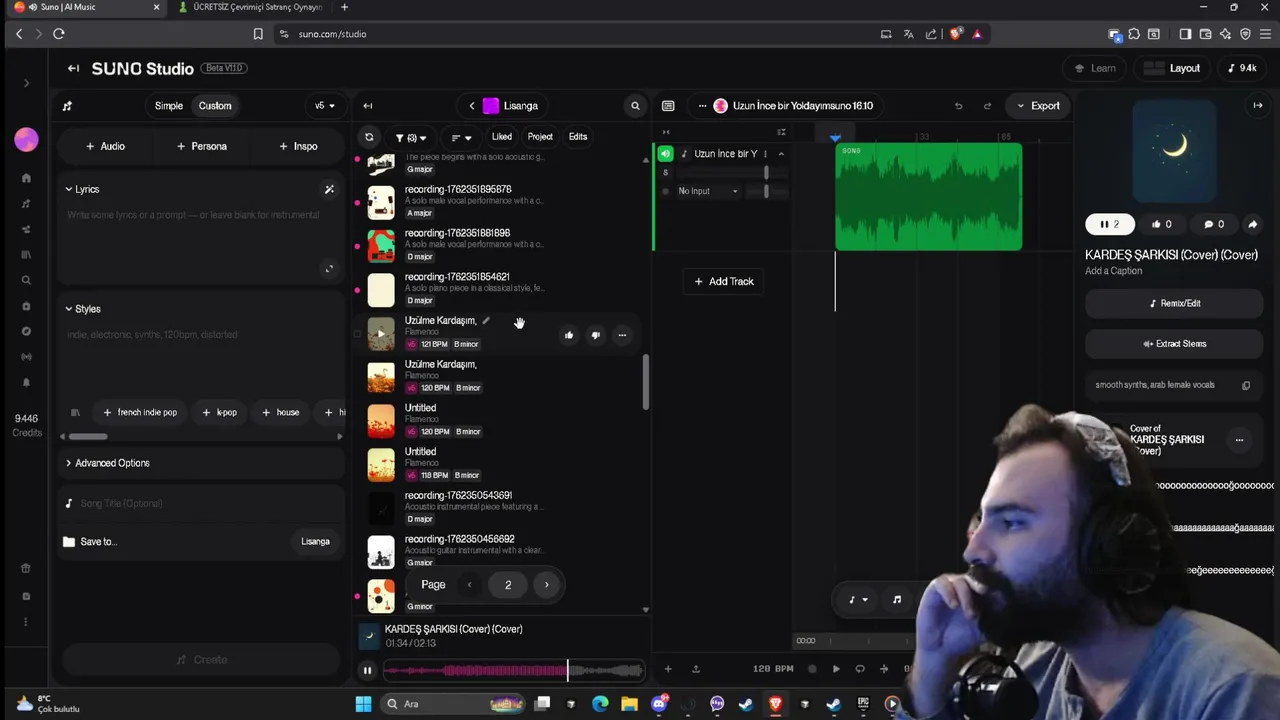Viewport: 1280px width, 720px height.
Task: Open comments on the cover song card
Action: [x=1214, y=224]
